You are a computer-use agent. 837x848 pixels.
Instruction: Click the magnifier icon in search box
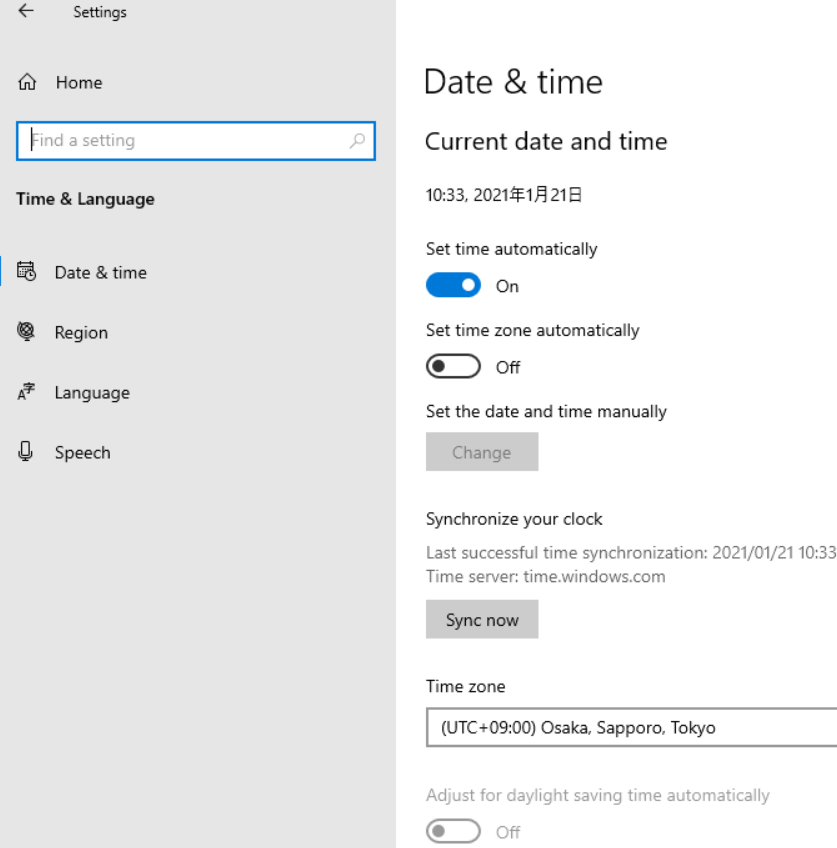[357, 141]
